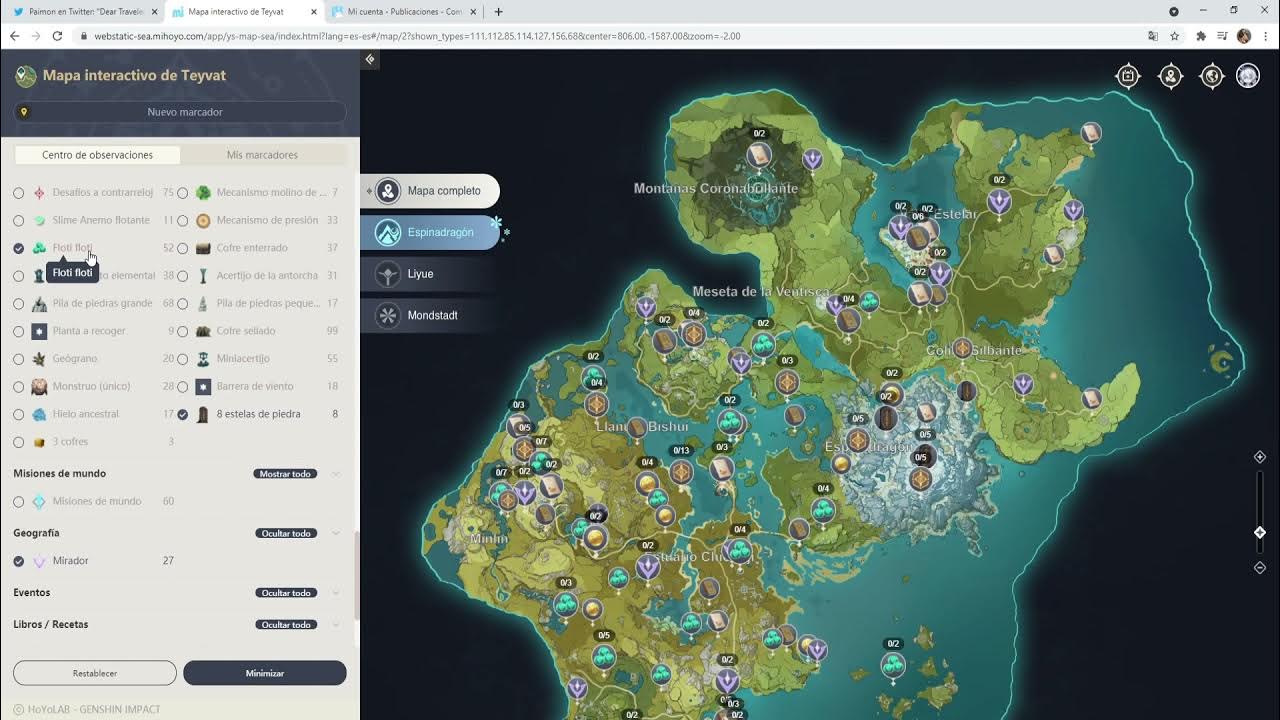Switch to the Mis marcadores tab

click(262, 155)
